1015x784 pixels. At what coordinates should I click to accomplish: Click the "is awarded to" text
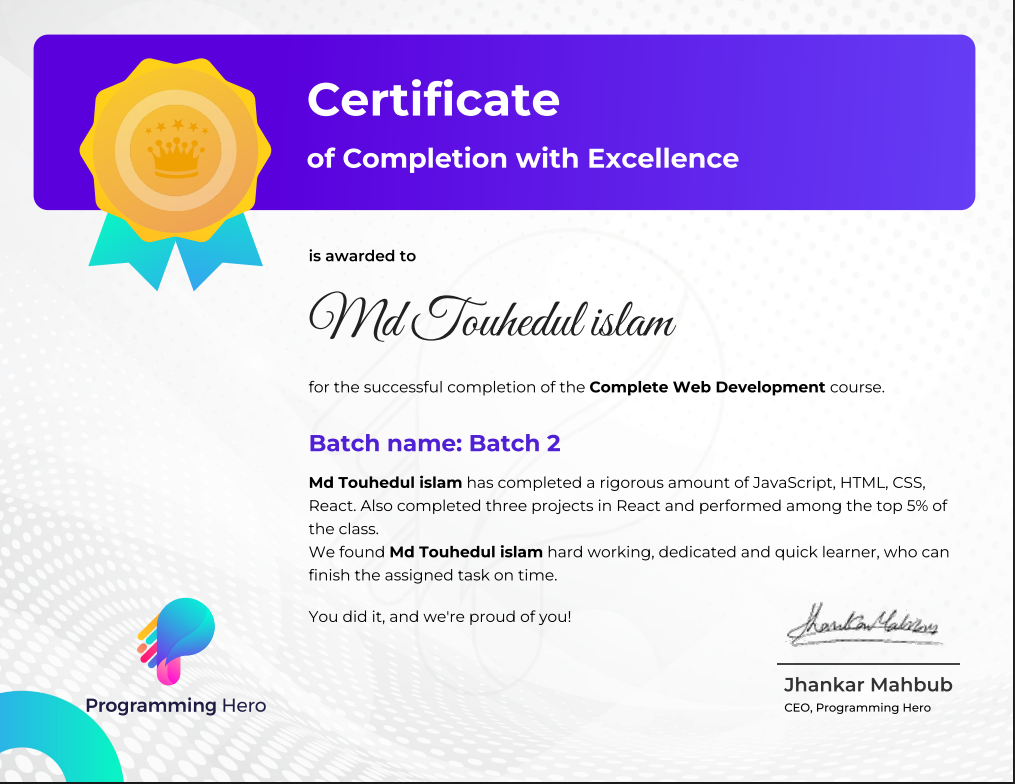tap(362, 256)
